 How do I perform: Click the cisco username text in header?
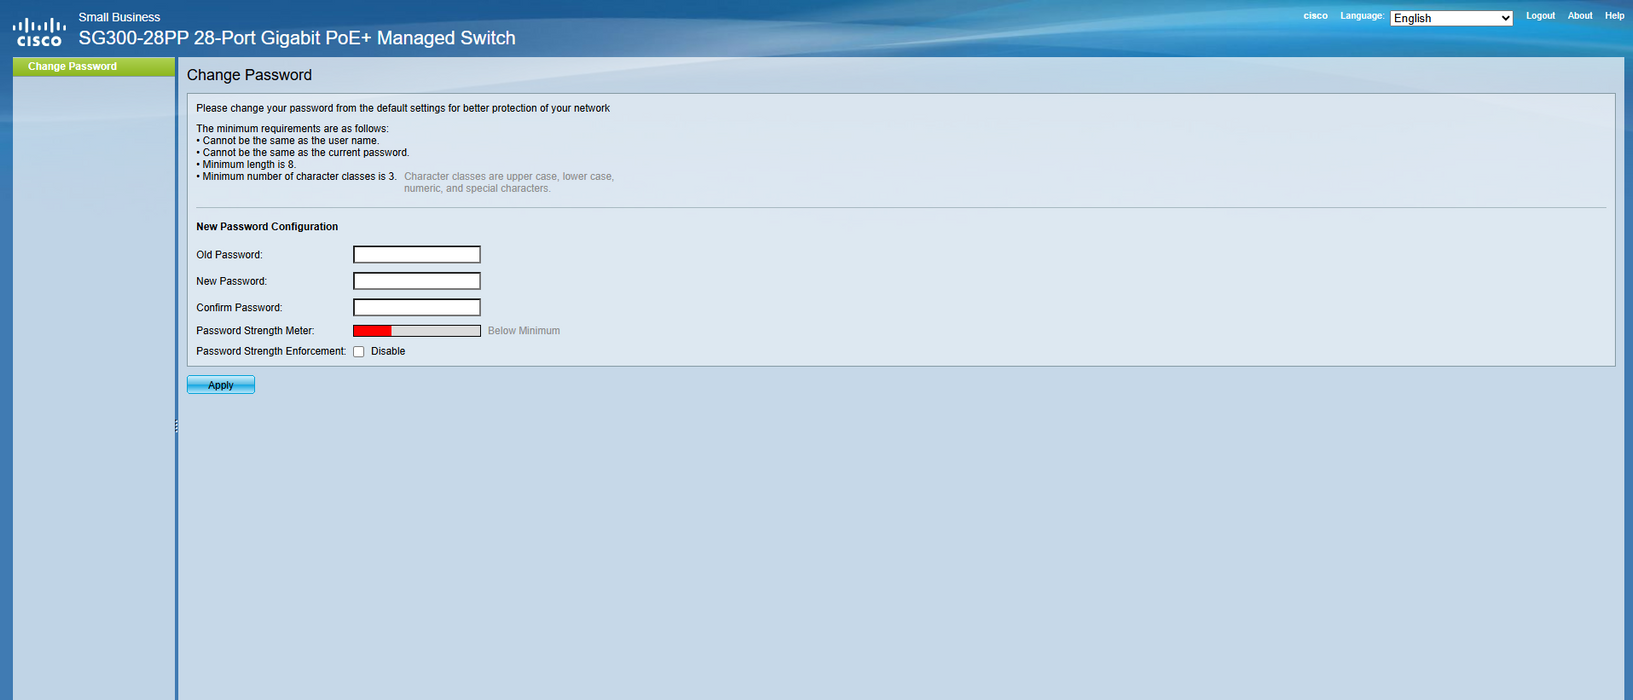(x=1316, y=16)
